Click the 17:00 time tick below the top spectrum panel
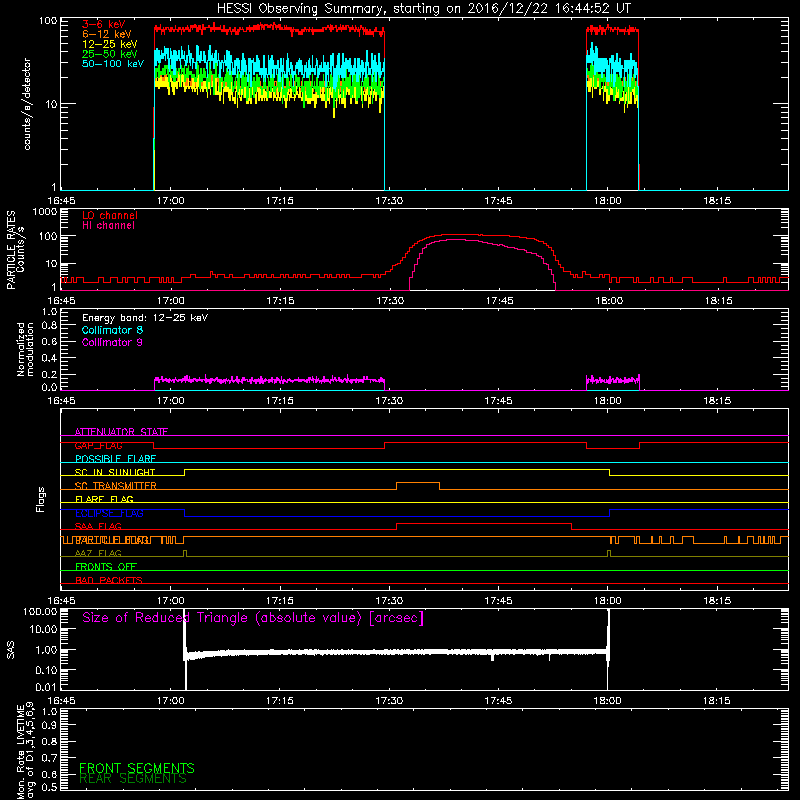Image resolution: width=800 pixels, height=800 pixels. tap(170, 201)
